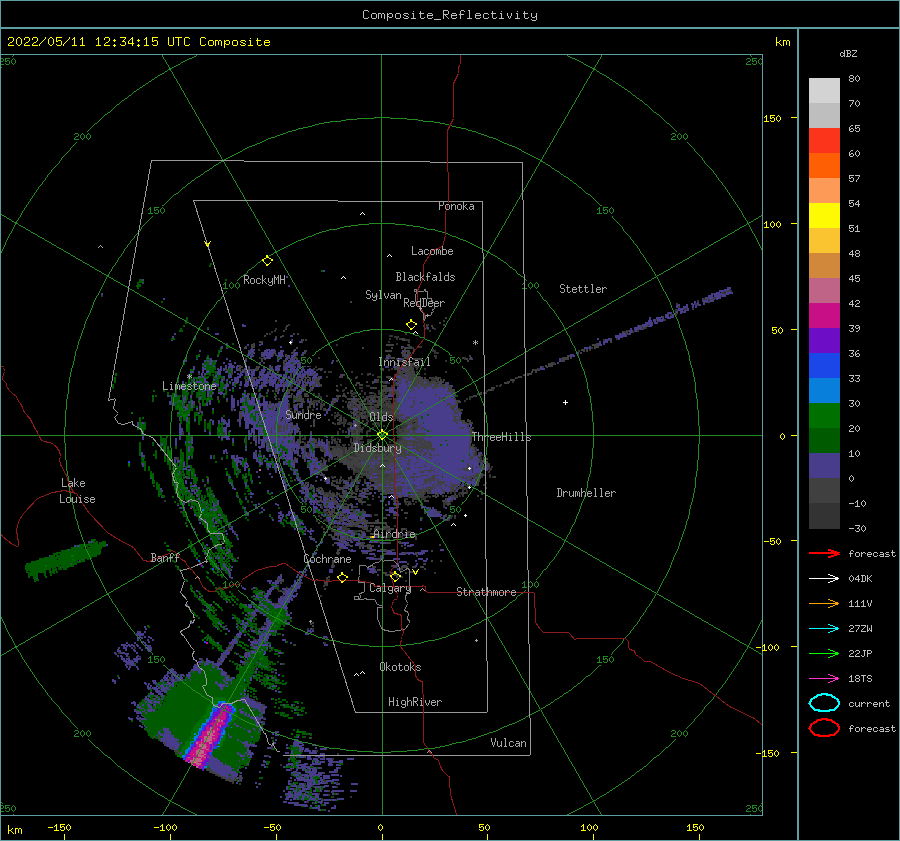Click the RockyMH label

(x=264, y=280)
